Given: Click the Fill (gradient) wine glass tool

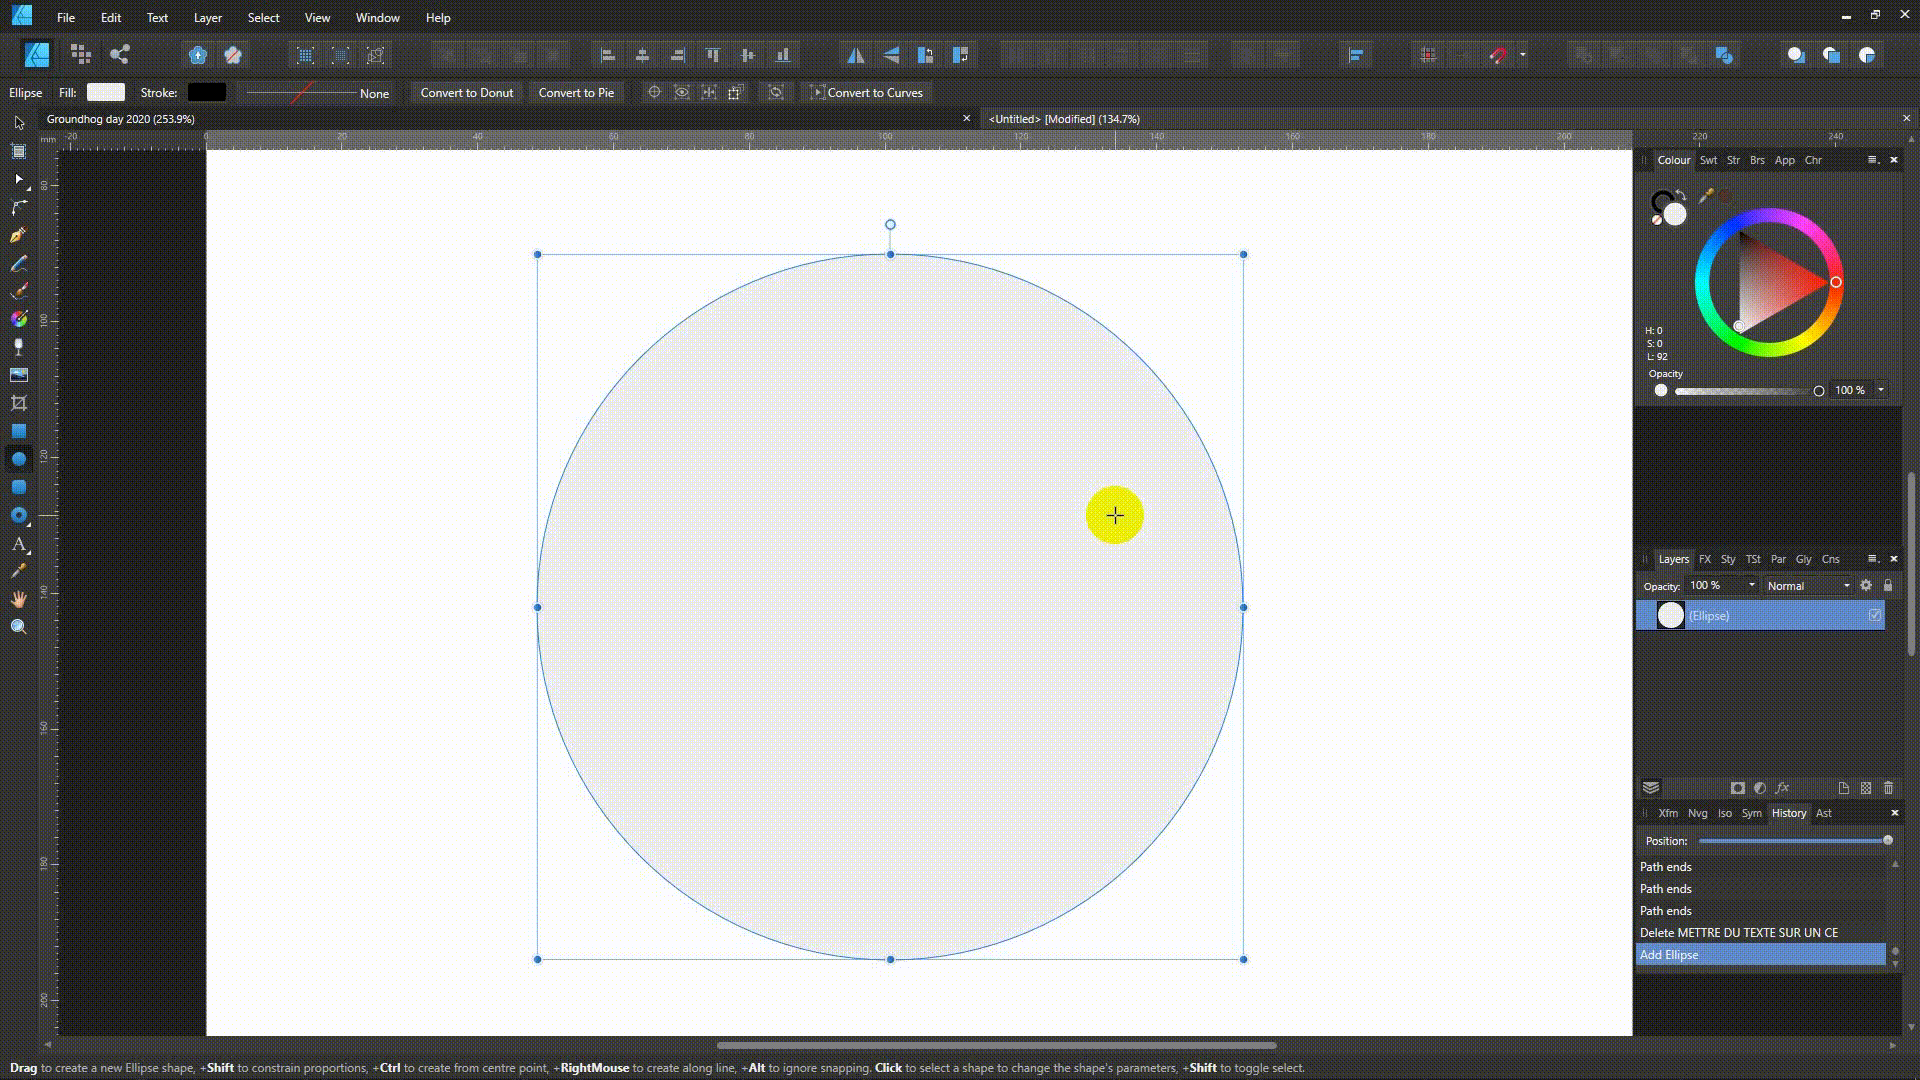Looking at the screenshot, I should [18, 347].
